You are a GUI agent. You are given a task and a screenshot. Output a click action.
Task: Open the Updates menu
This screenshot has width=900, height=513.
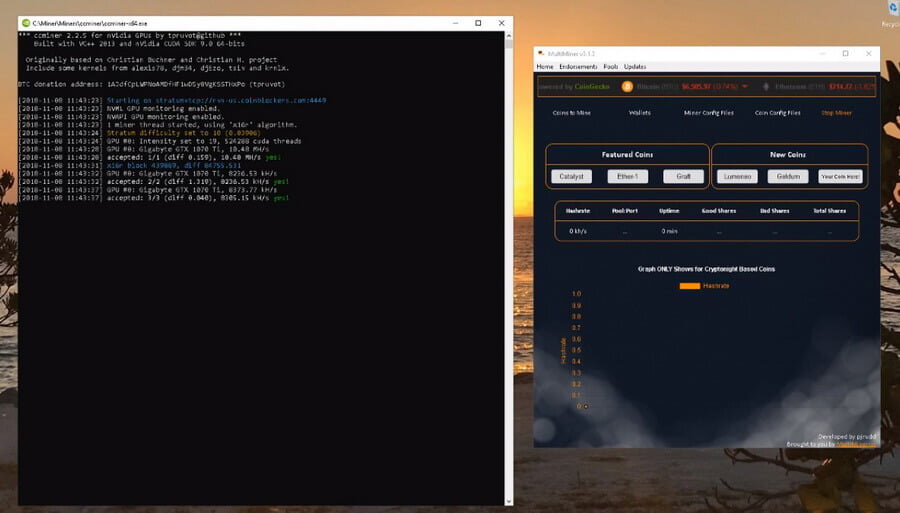635,67
